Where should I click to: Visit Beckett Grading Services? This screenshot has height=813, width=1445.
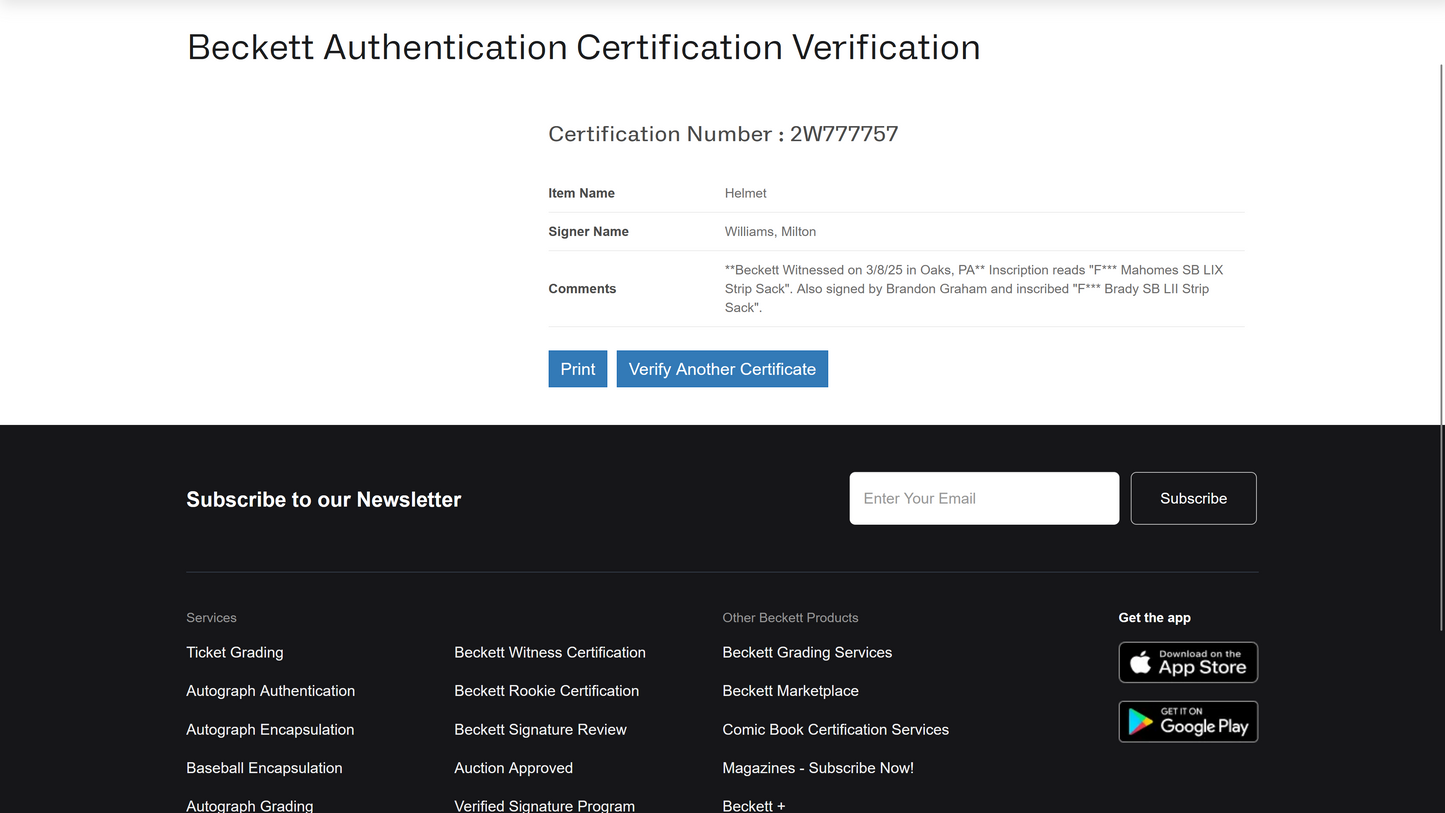point(807,652)
